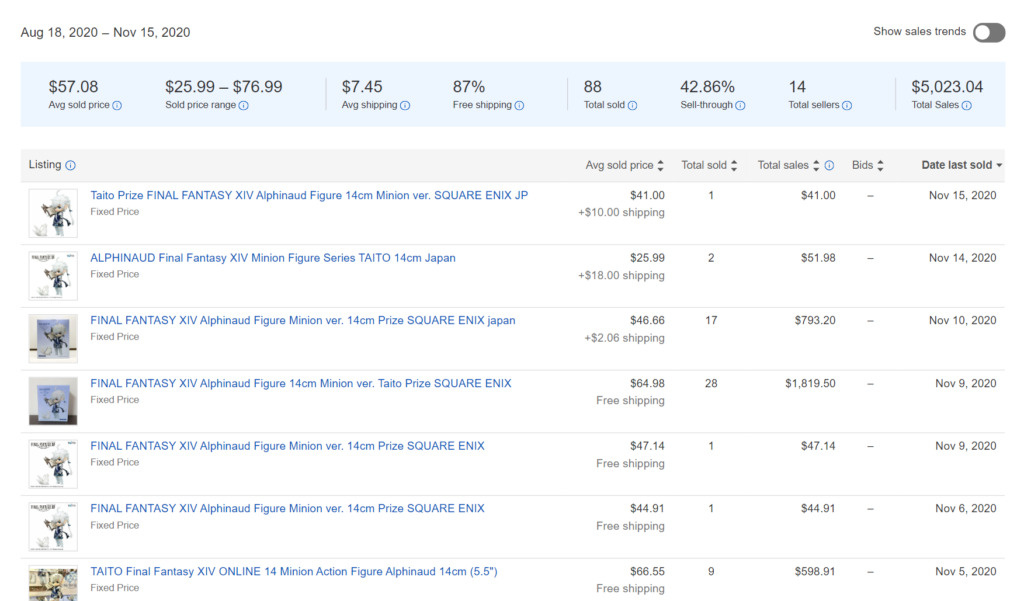Viewport: 1024px width, 601px height.
Task: Click info icon beside Listing column header
Action: 70,166
